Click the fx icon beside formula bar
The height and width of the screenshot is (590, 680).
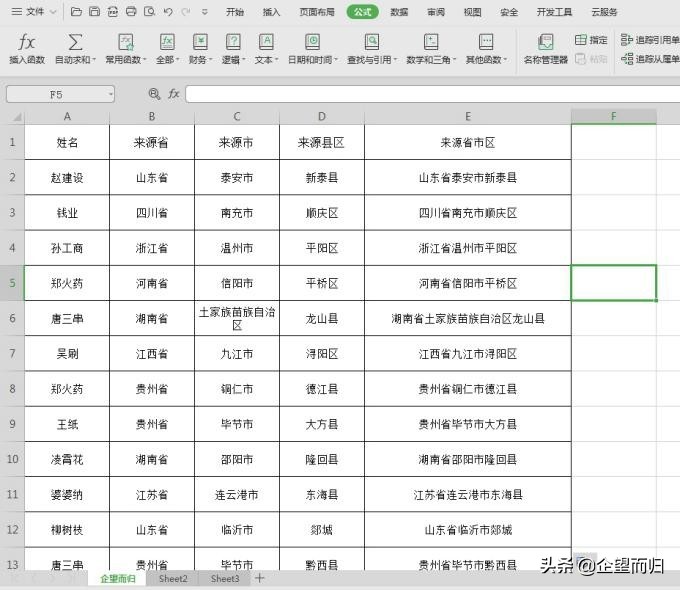click(x=173, y=94)
